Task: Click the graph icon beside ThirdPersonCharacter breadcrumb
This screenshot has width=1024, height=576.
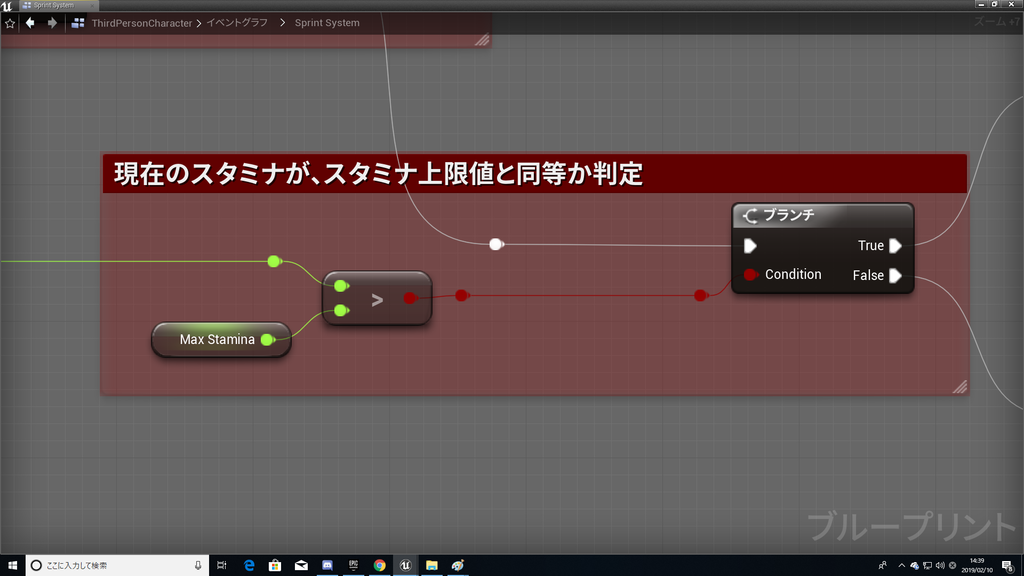Action: tap(76, 22)
